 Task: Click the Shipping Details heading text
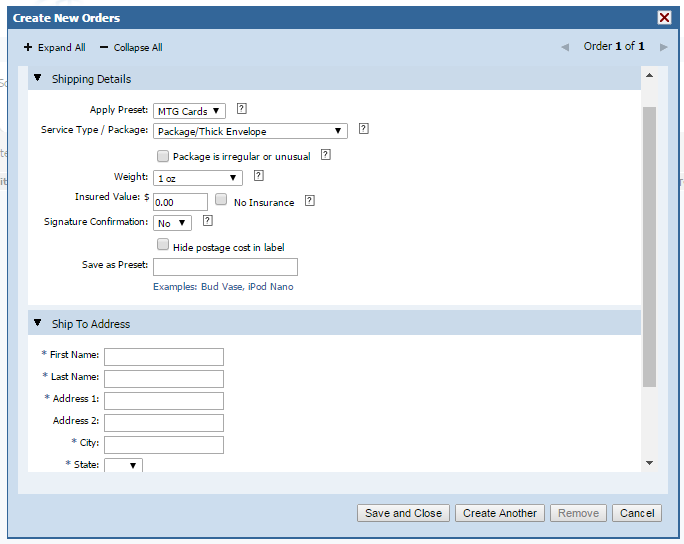[91, 79]
